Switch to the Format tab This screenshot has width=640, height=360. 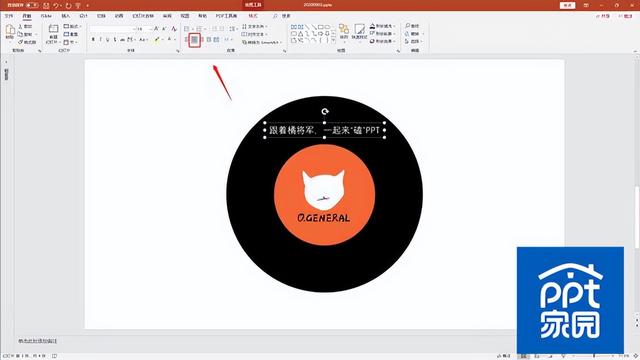coord(253,16)
